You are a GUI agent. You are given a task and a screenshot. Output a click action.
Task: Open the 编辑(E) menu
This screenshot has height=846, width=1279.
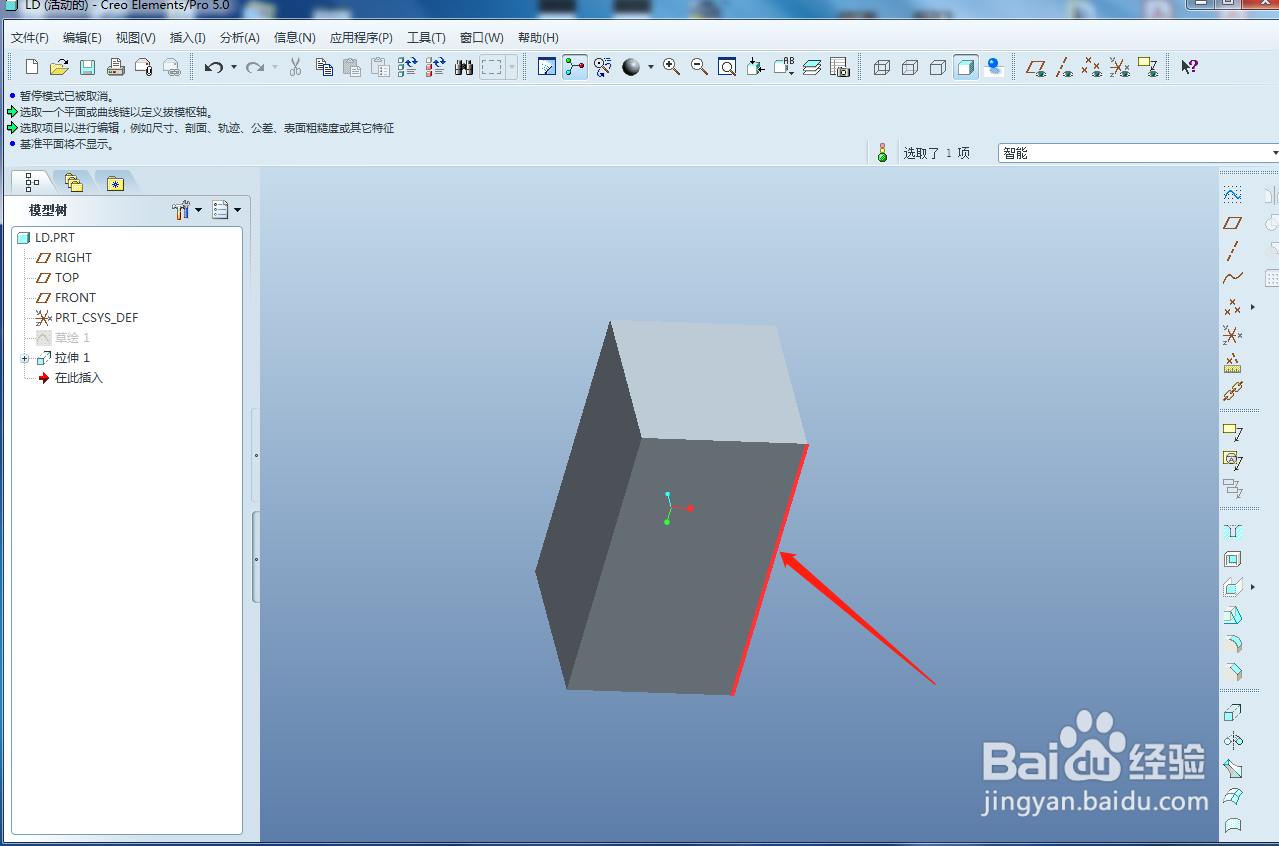click(82, 38)
